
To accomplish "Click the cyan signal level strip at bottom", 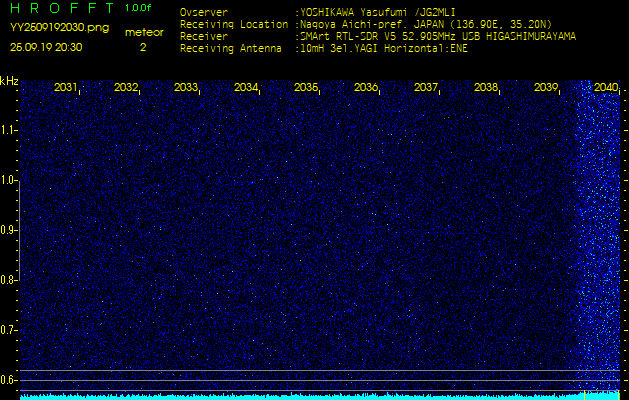I will click(x=300, y=396).
